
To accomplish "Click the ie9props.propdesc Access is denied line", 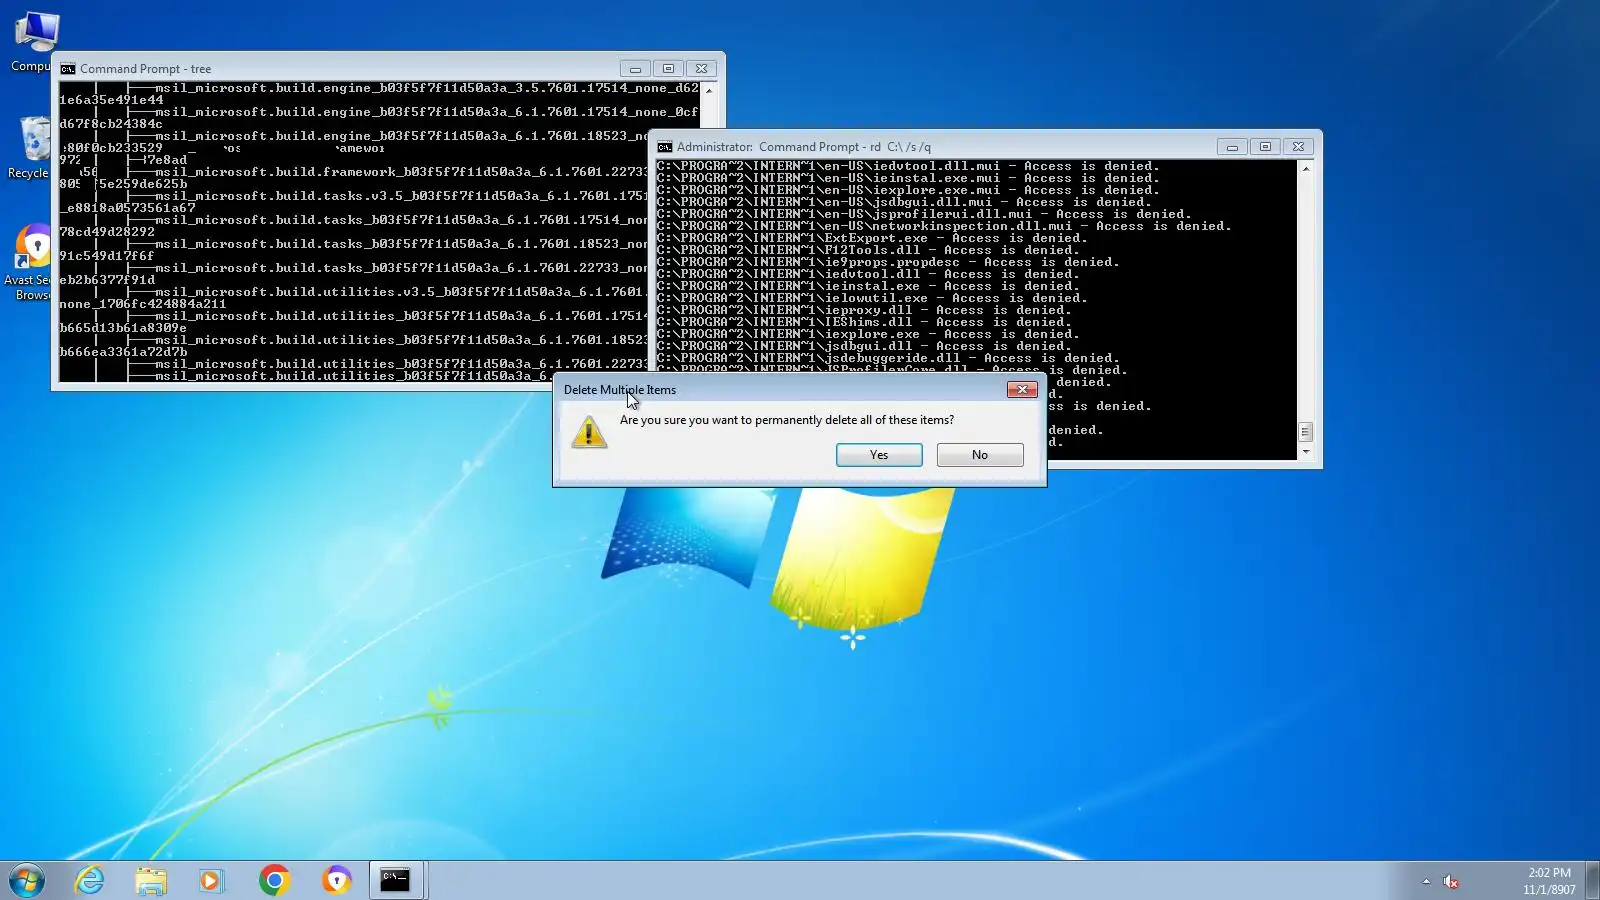I will (888, 262).
